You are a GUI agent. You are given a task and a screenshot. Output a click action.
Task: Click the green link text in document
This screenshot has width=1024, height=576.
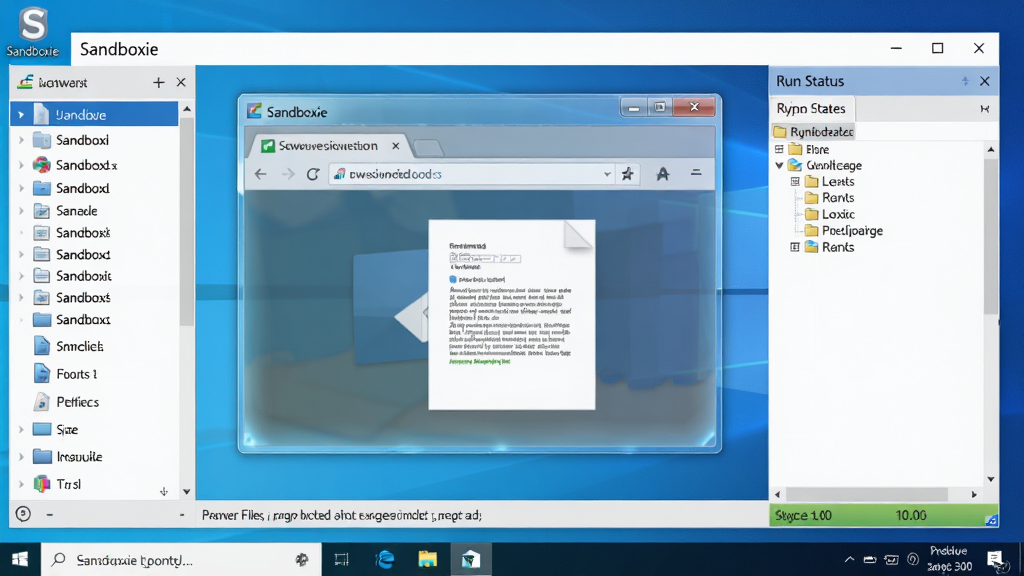479,361
